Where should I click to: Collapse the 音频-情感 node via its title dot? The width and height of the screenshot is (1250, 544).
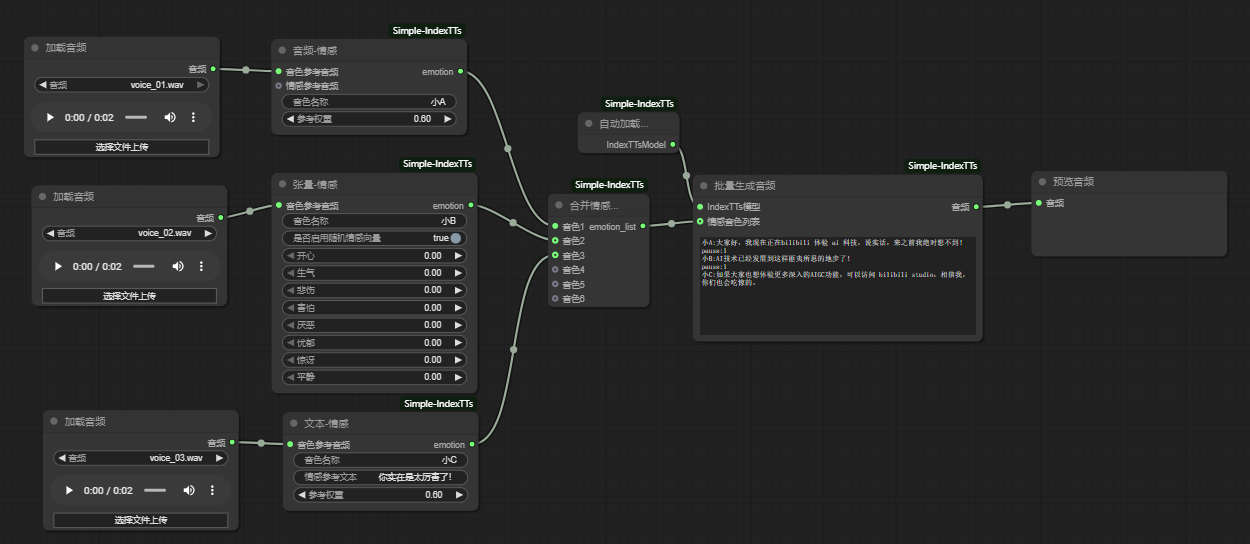[282, 50]
